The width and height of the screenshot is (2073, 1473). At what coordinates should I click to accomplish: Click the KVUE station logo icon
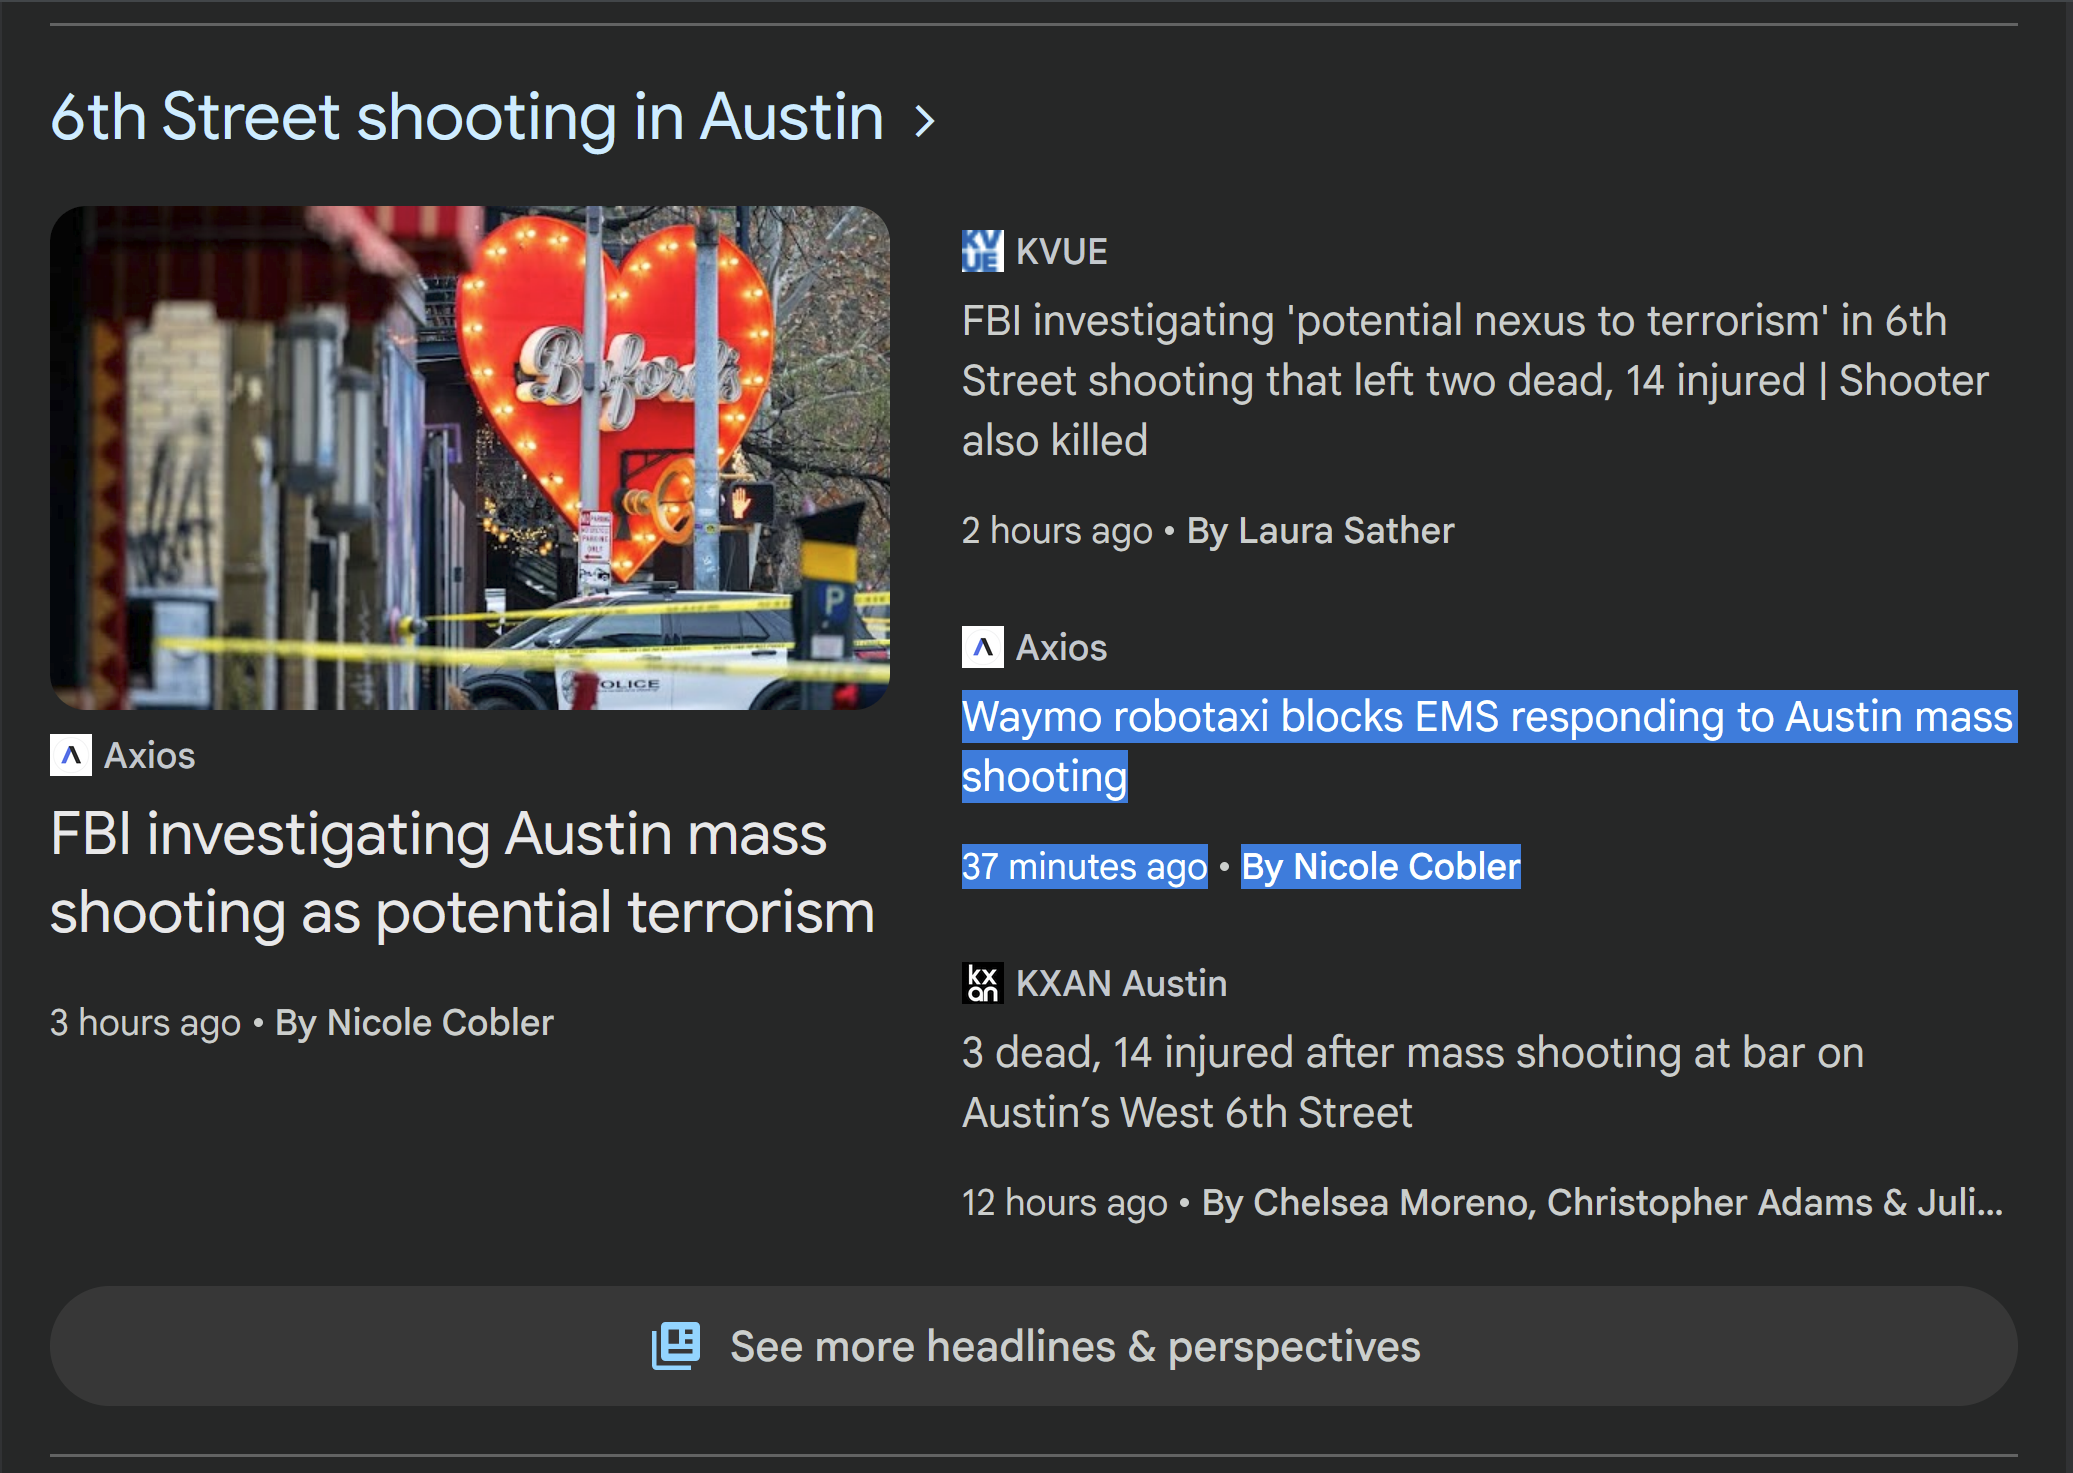coord(982,251)
